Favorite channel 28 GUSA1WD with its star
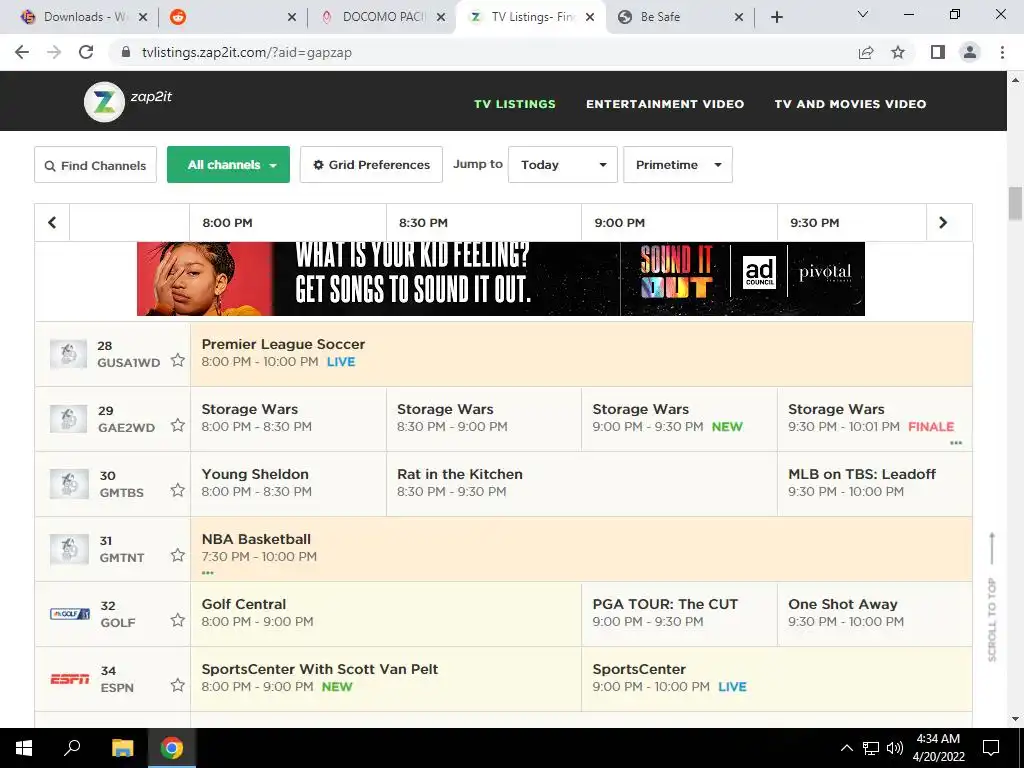Screen dimensions: 1024x768 (178, 360)
